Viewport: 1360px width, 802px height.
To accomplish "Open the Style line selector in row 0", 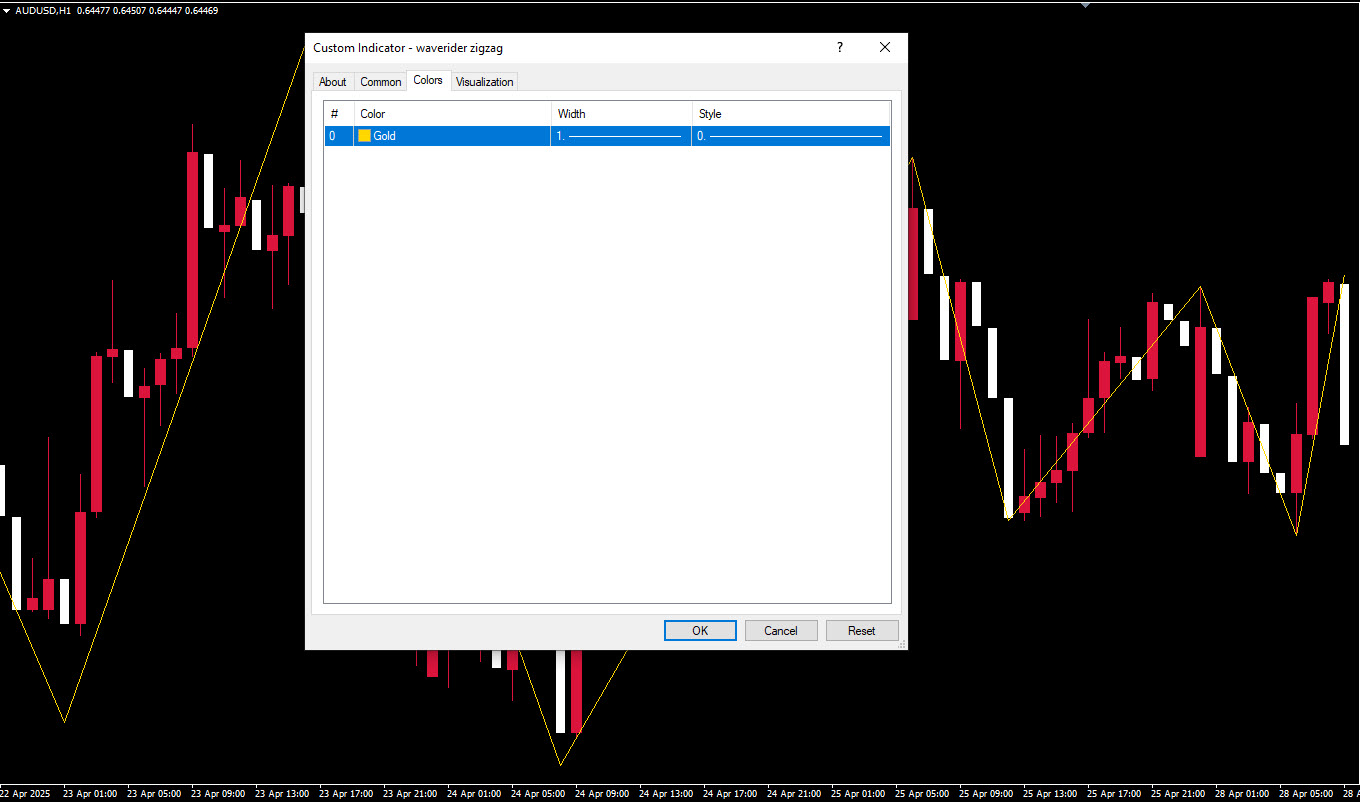I will pyautogui.click(x=791, y=136).
